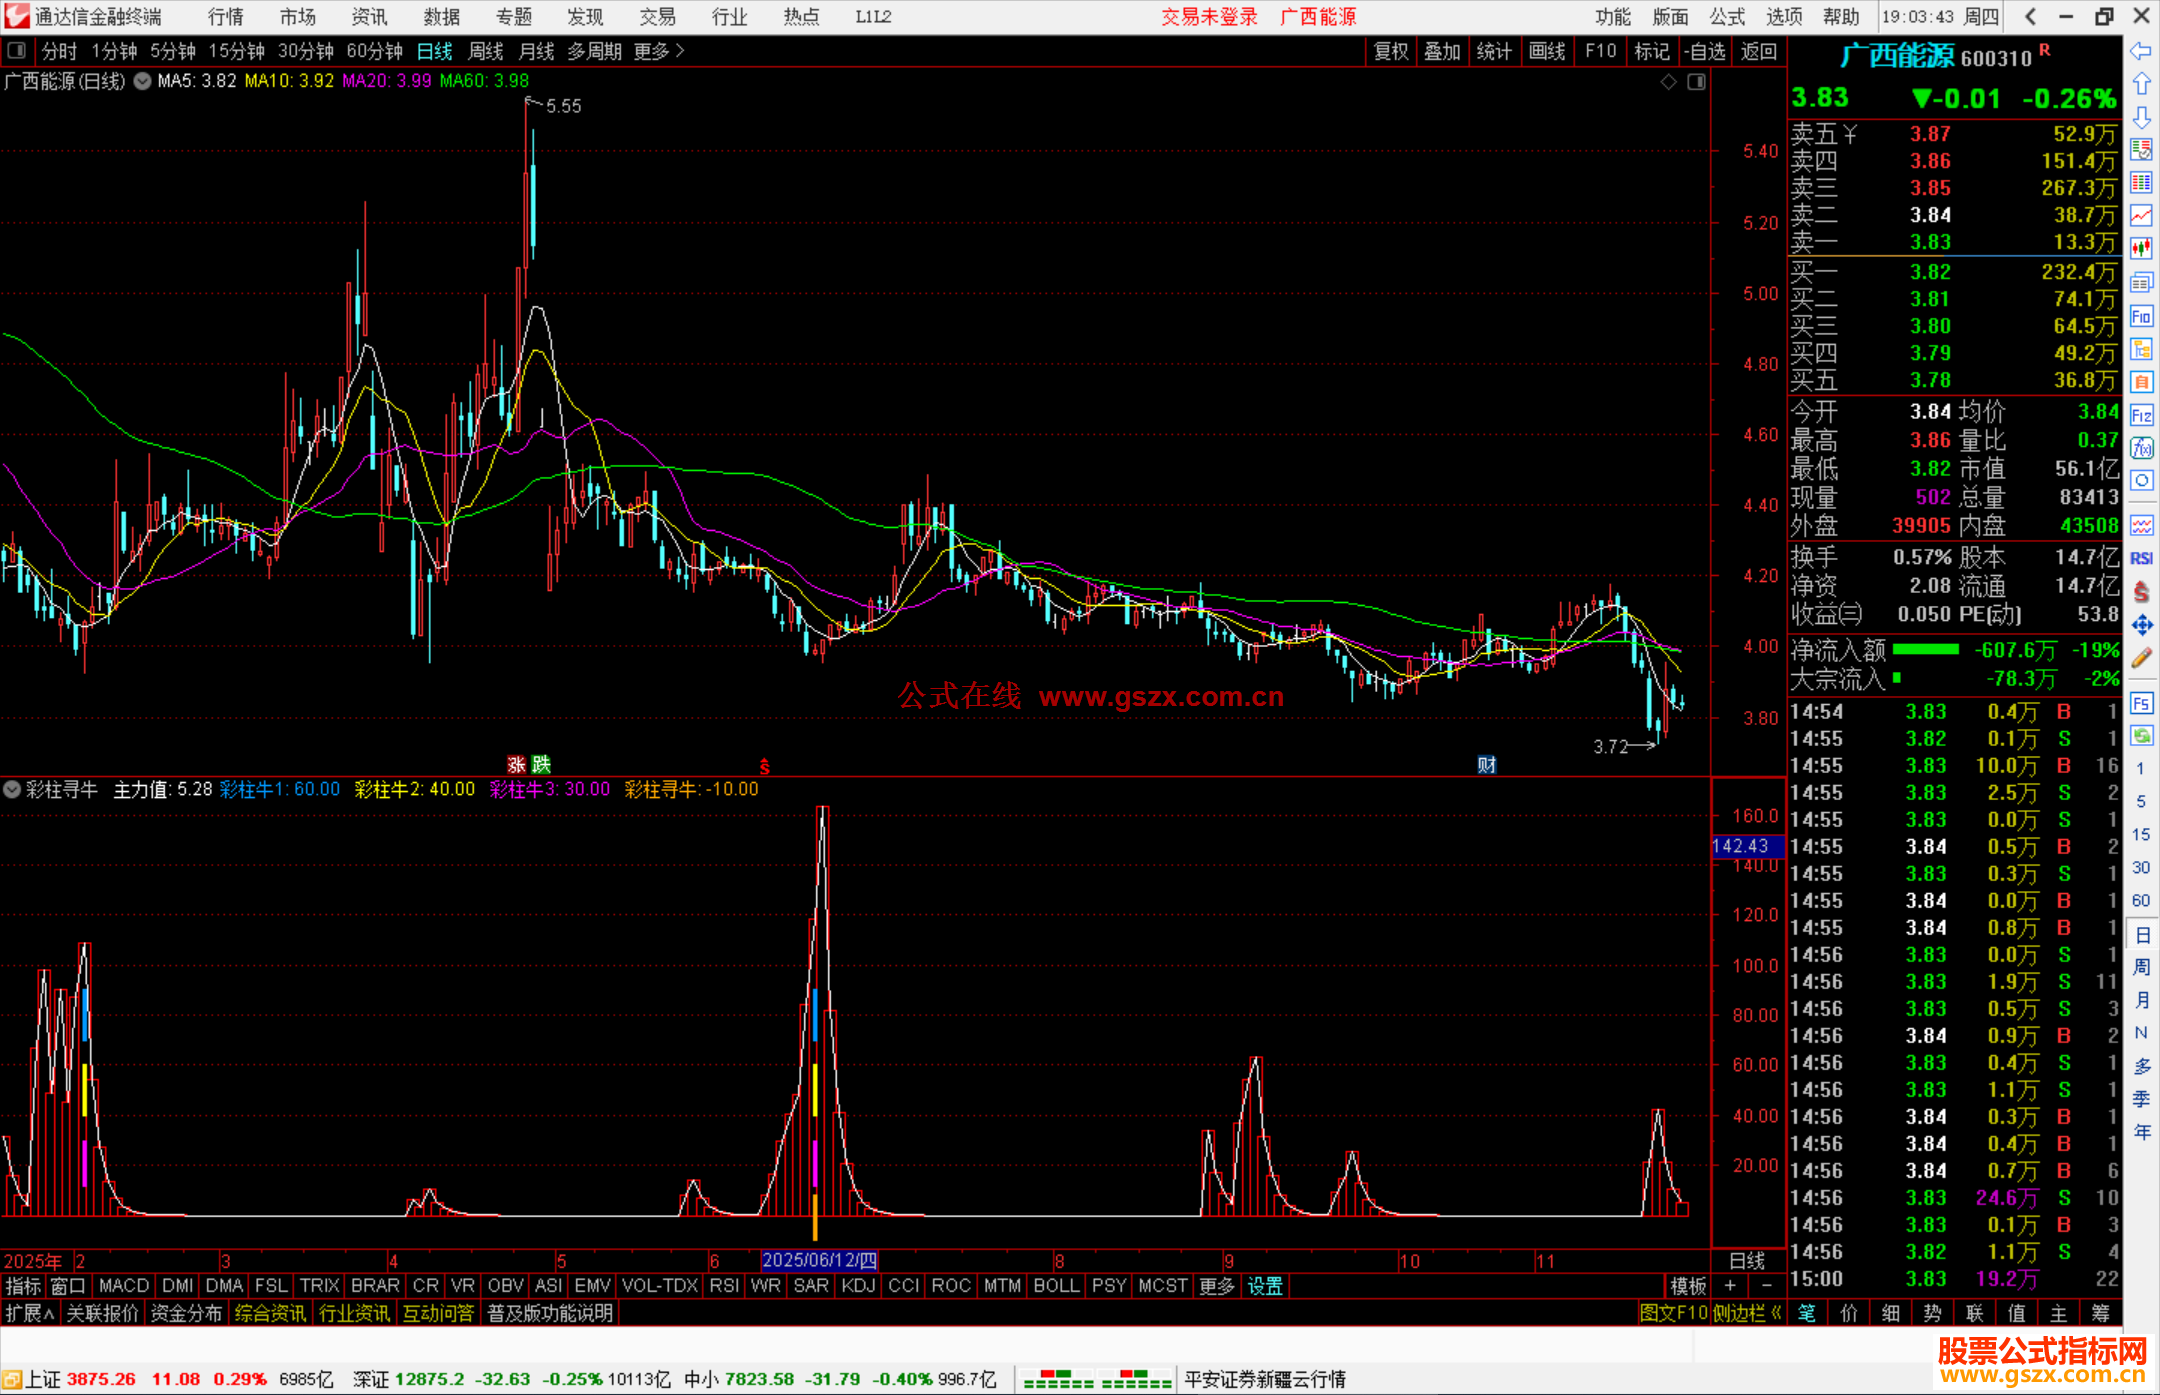2160x1395 pixels.
Task: Toggle the 彩柱寻牛 indicator round button
Action: [x=12, y=789]
